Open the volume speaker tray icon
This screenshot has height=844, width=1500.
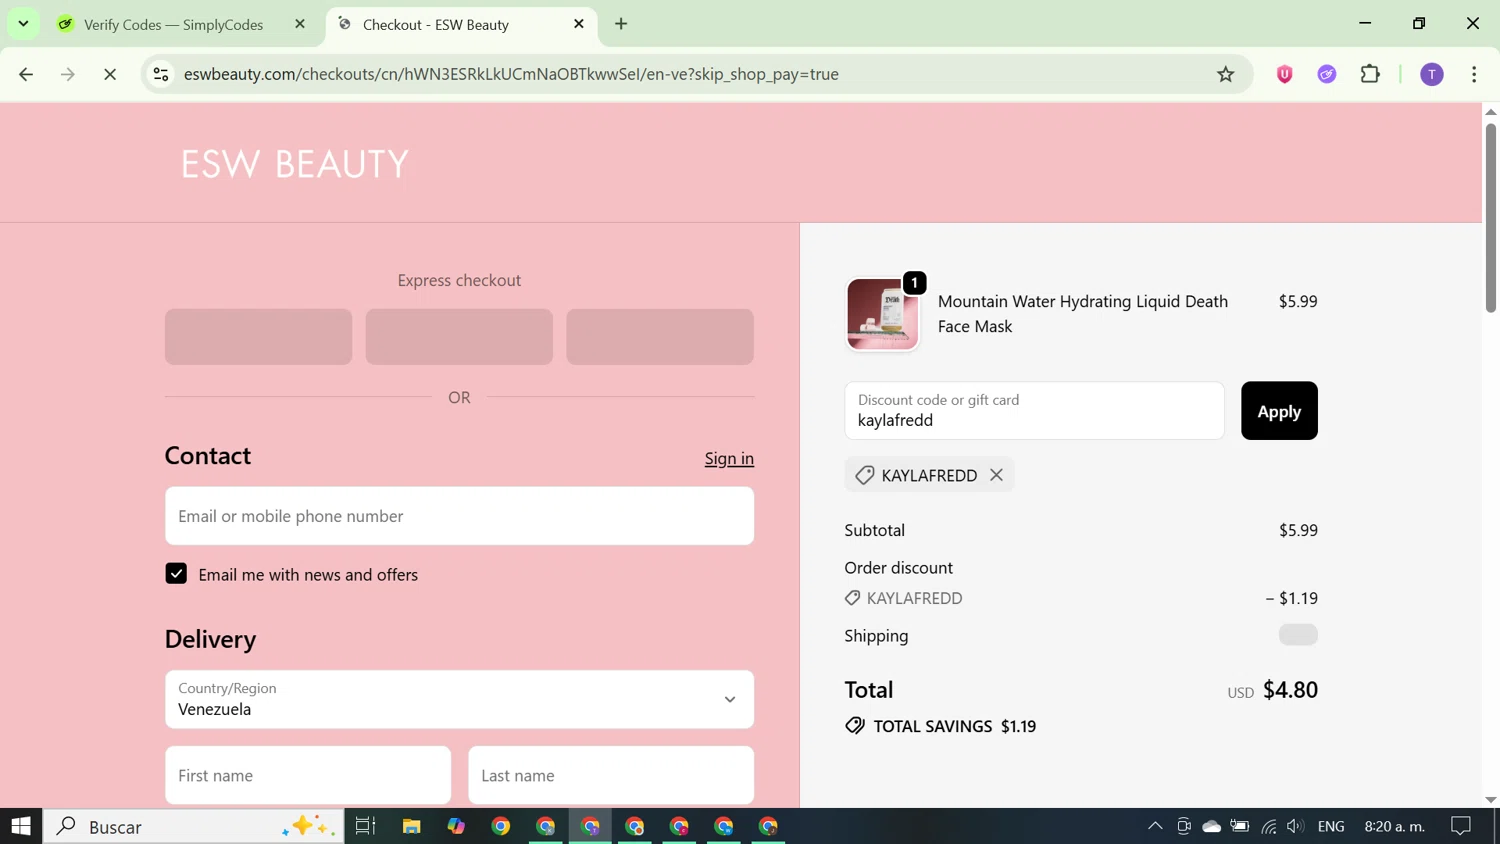coord(1296,826)
